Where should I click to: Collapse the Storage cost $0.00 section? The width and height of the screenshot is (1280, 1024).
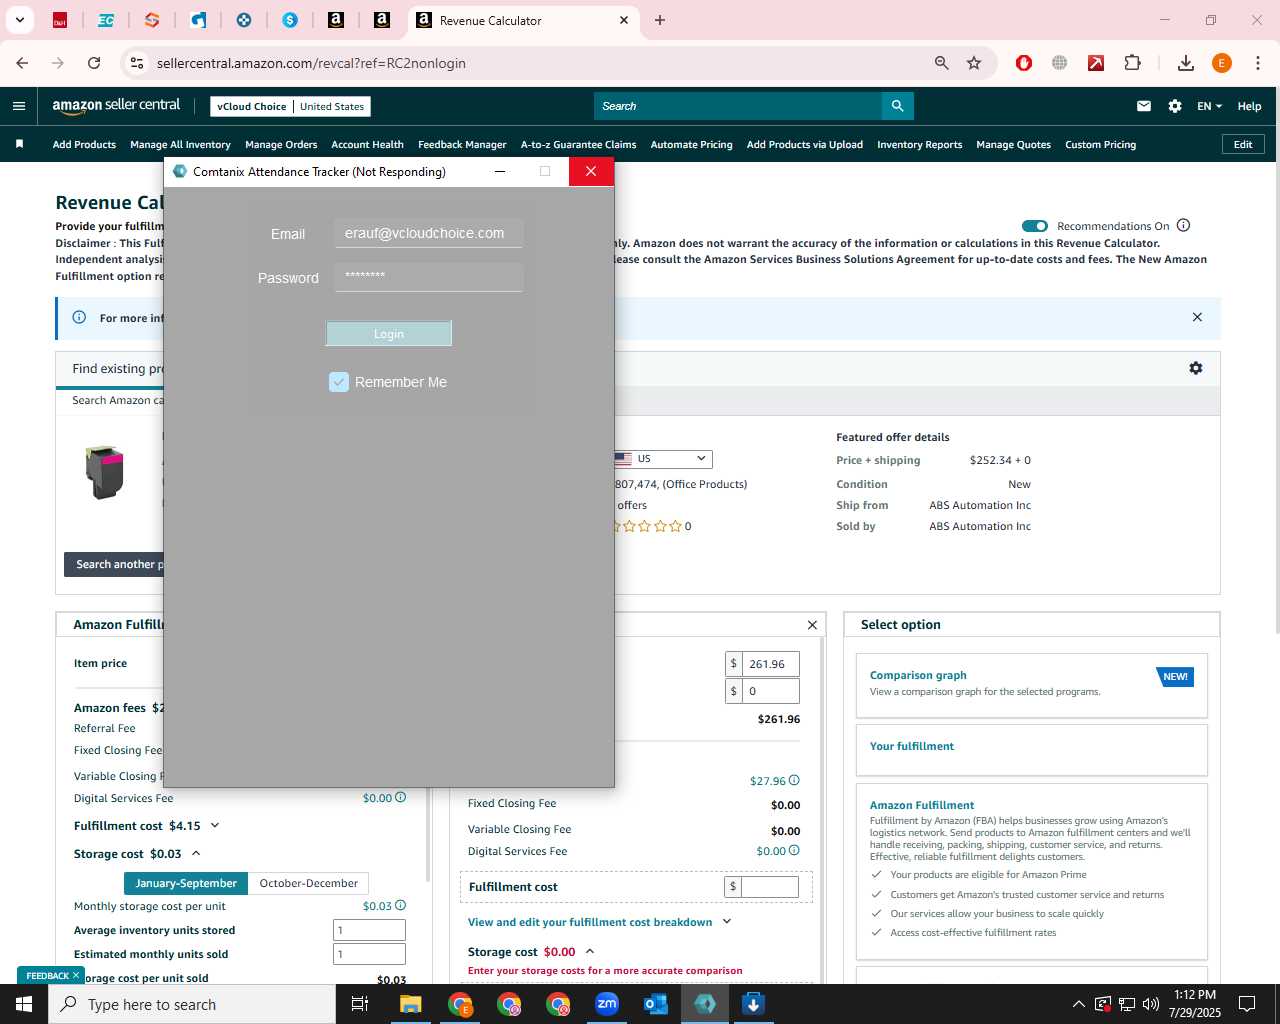[x=590, y=952]
